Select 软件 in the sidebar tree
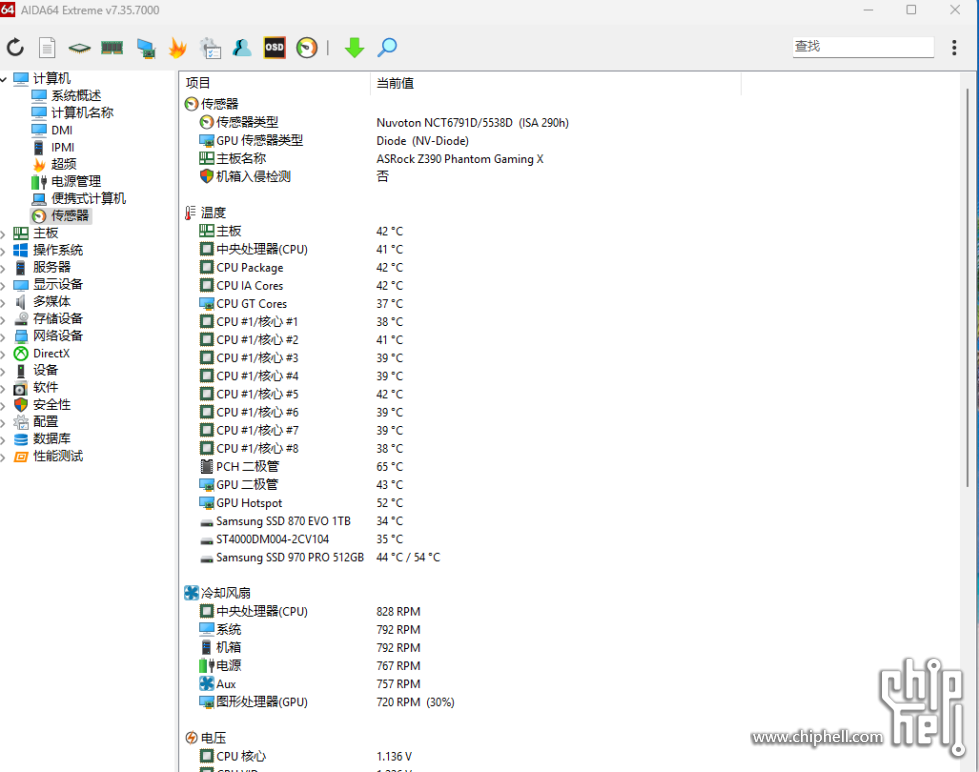The image size is (979, 772). [45, 388]
